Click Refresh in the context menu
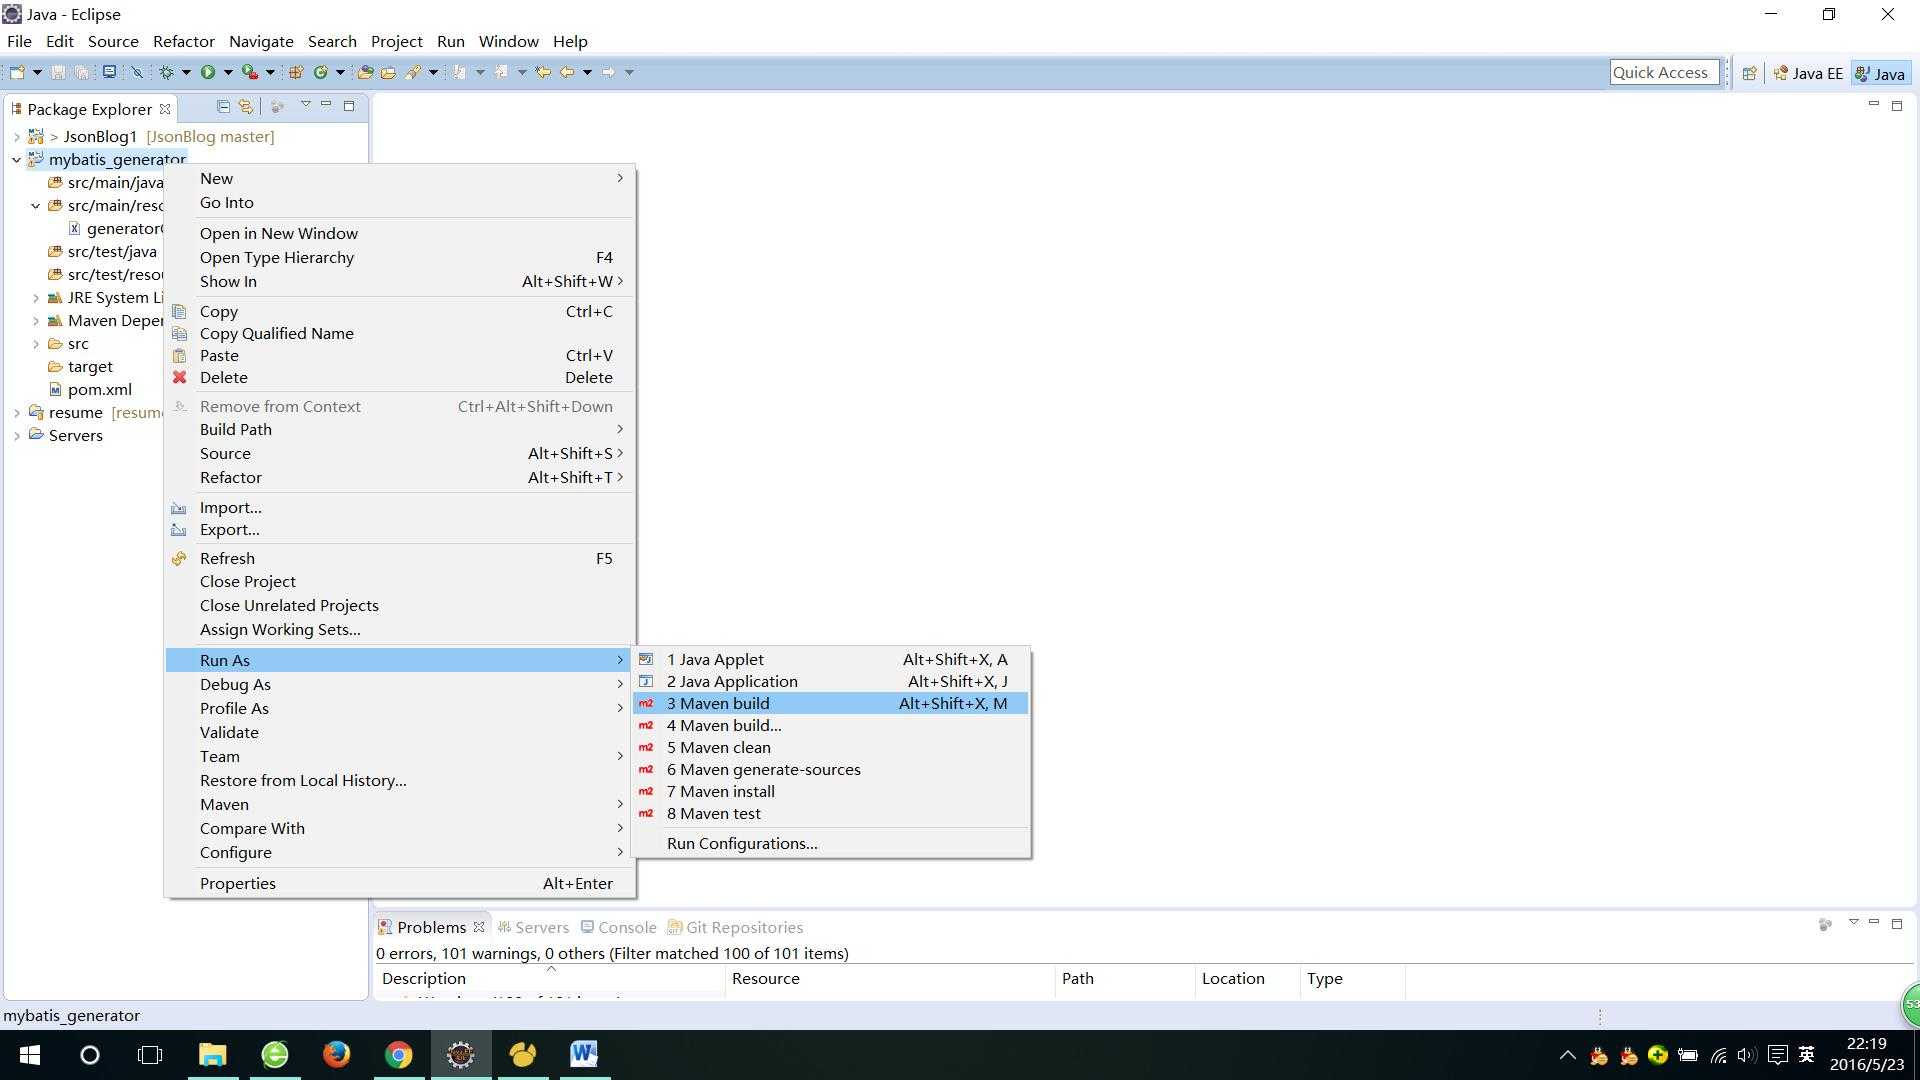 coord(400,559)
